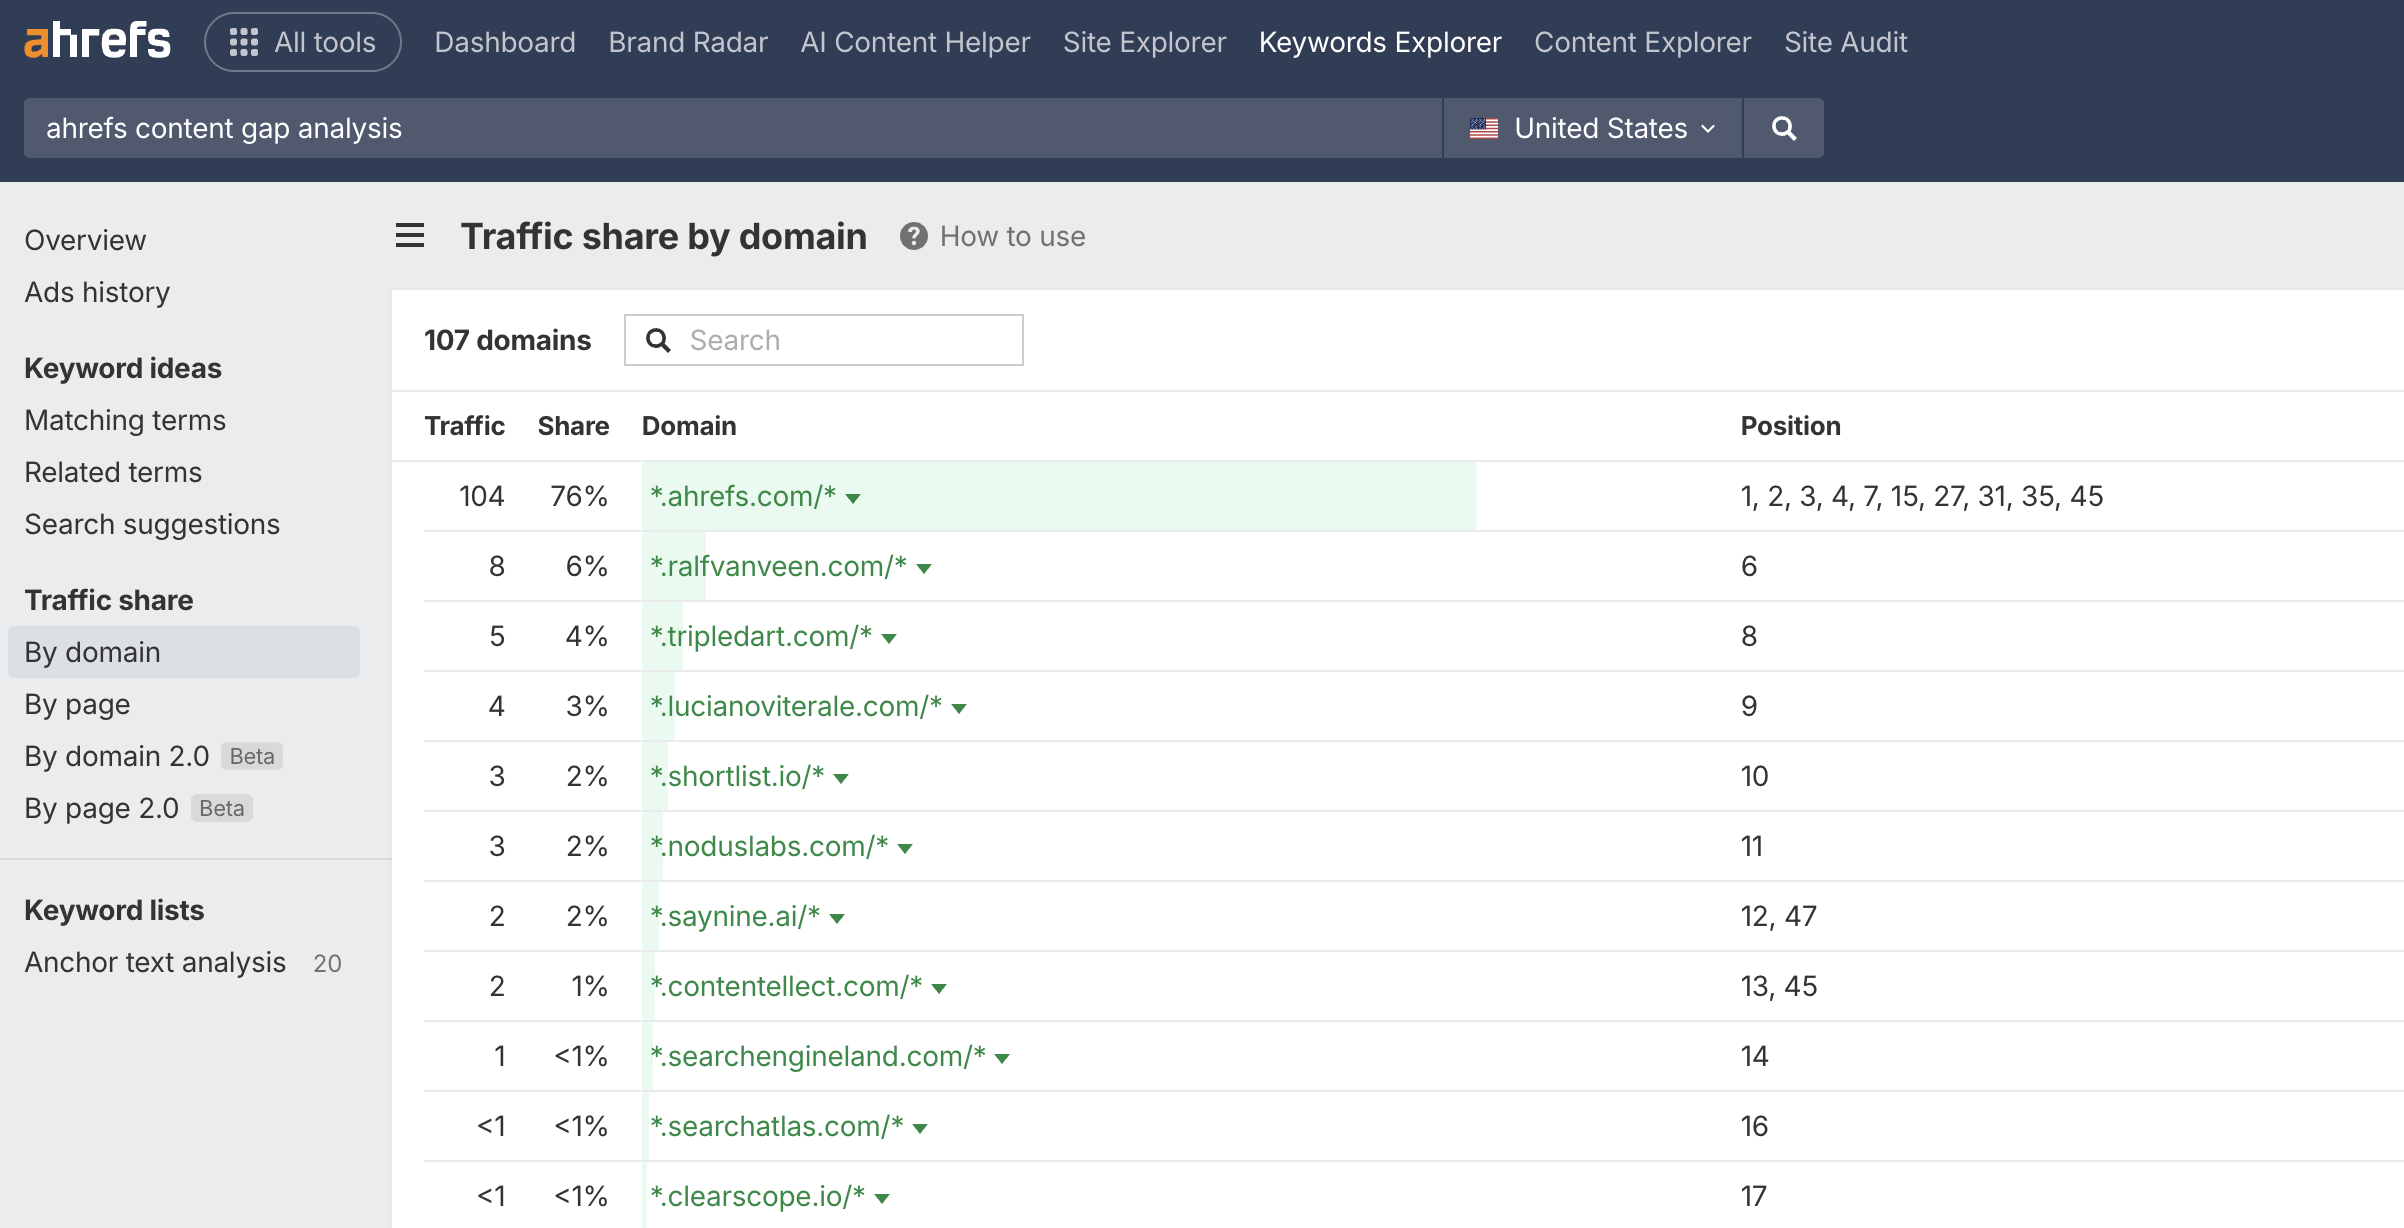The width and height of the screenshot is (2404, 1228).
Task: Select By domain under Traffic share
Action: 184,652
